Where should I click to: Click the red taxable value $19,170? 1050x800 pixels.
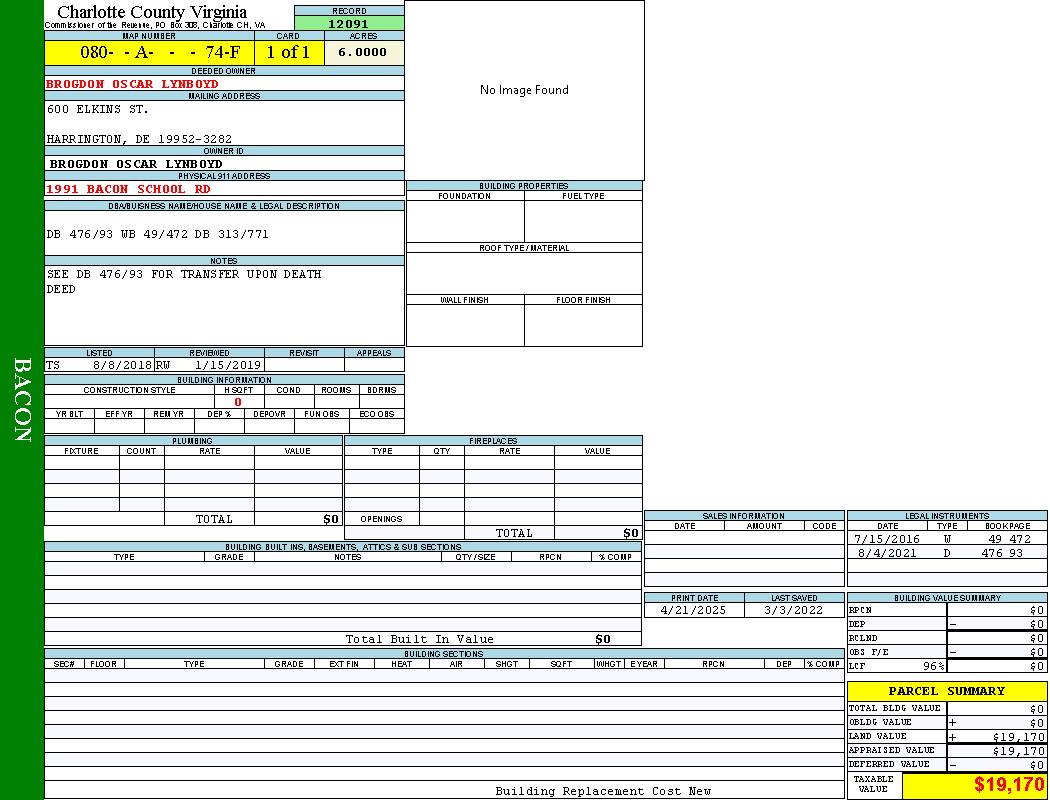1009,785
